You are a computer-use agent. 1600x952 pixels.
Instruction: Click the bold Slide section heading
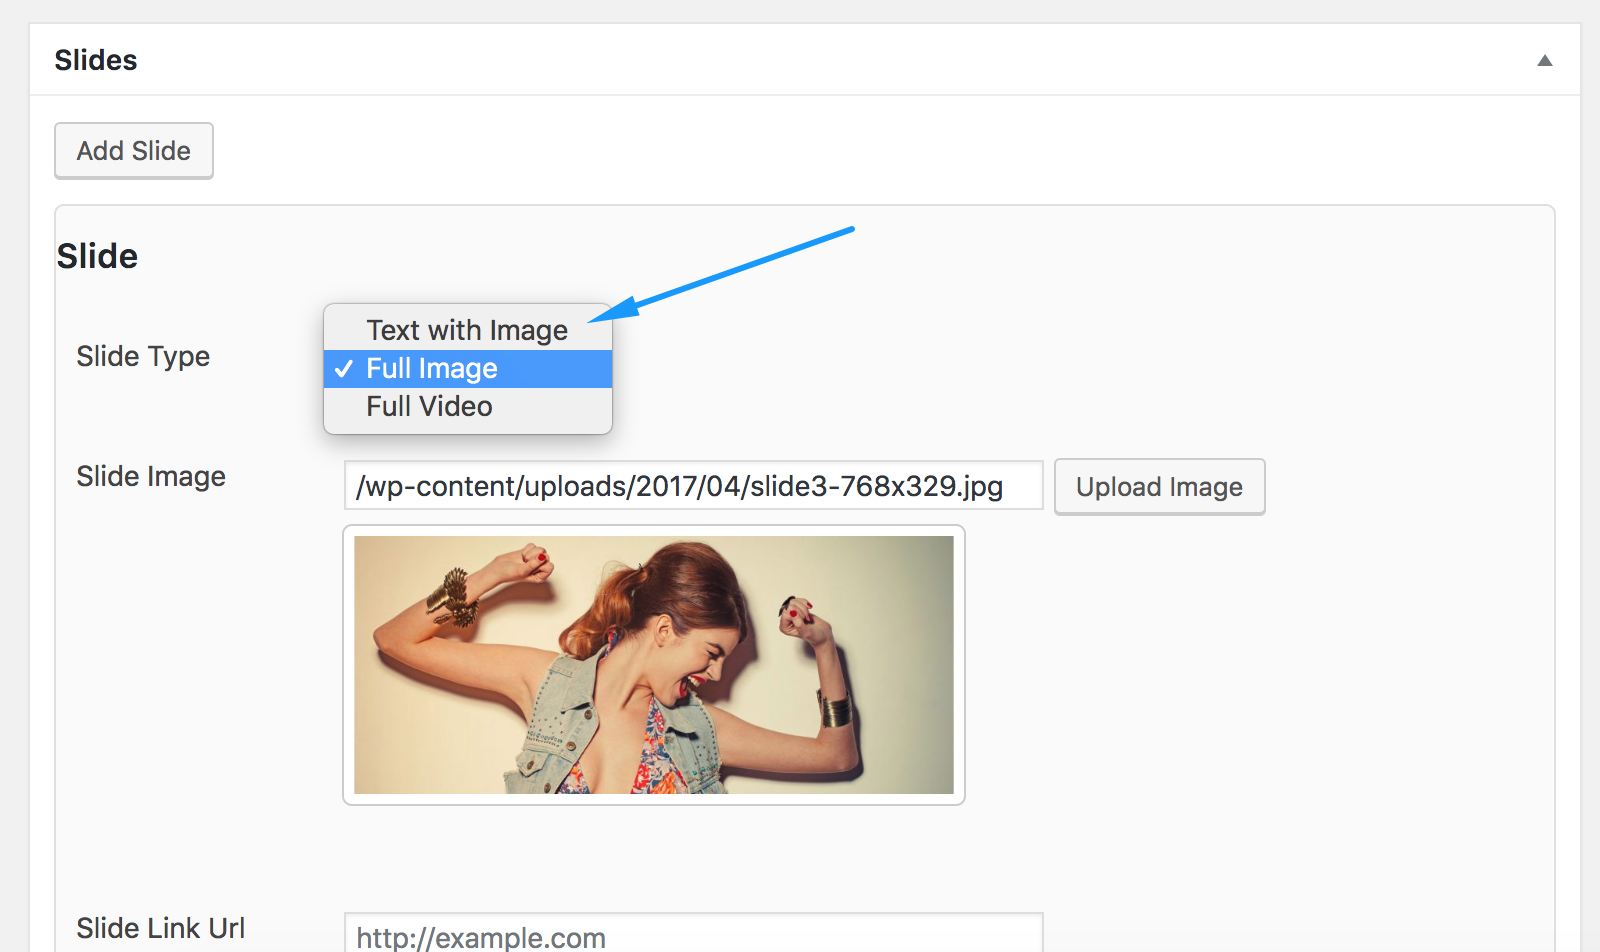[97, 256]
